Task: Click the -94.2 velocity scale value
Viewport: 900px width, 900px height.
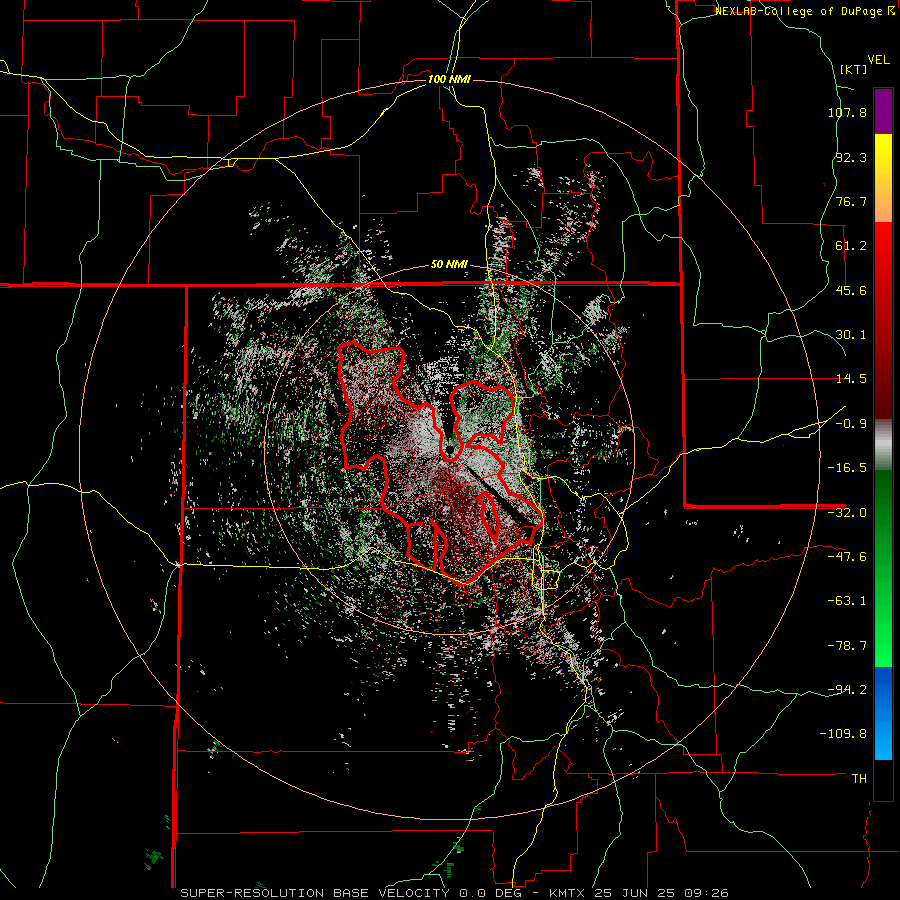Action: [847, 689]
